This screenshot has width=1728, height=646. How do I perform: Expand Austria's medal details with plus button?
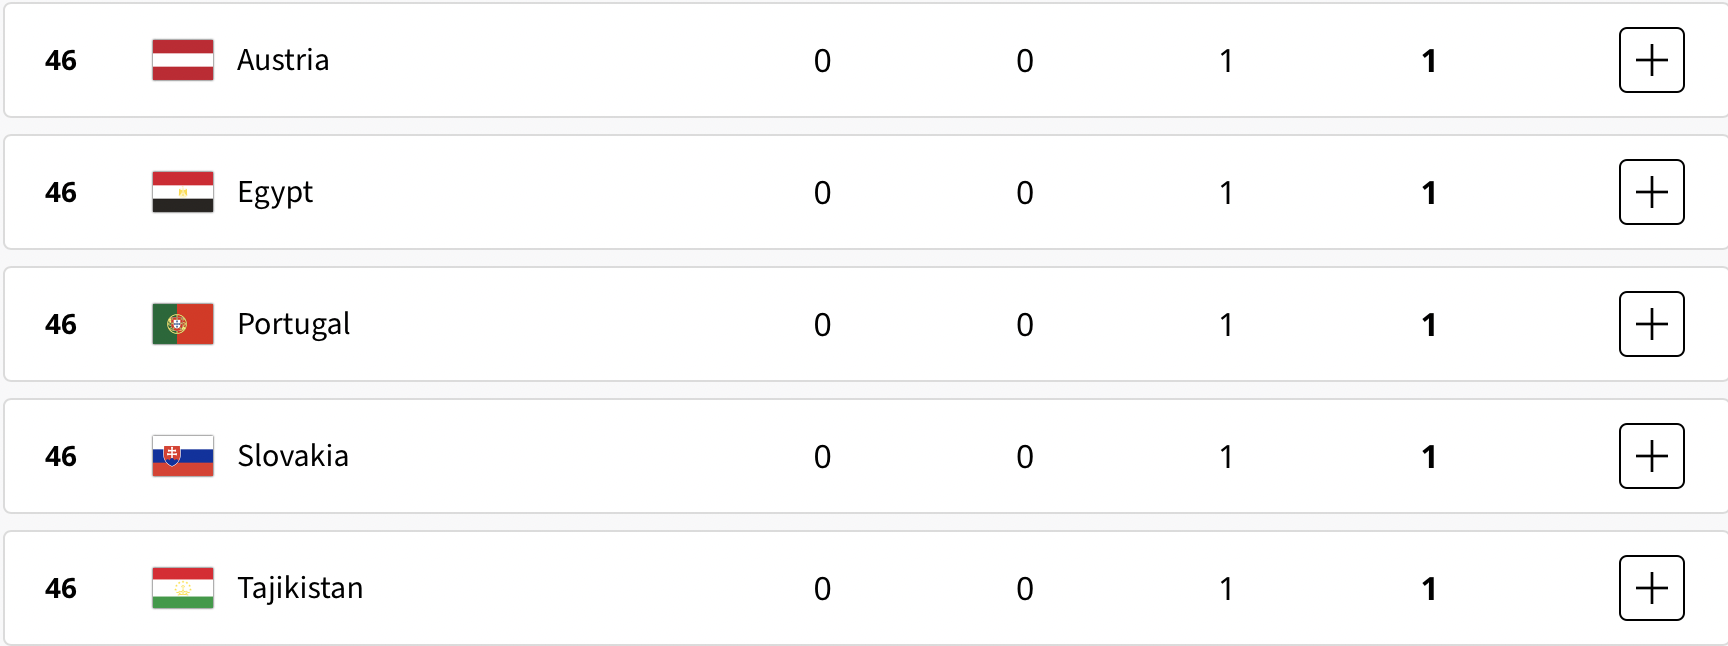tap(1651, 60)
